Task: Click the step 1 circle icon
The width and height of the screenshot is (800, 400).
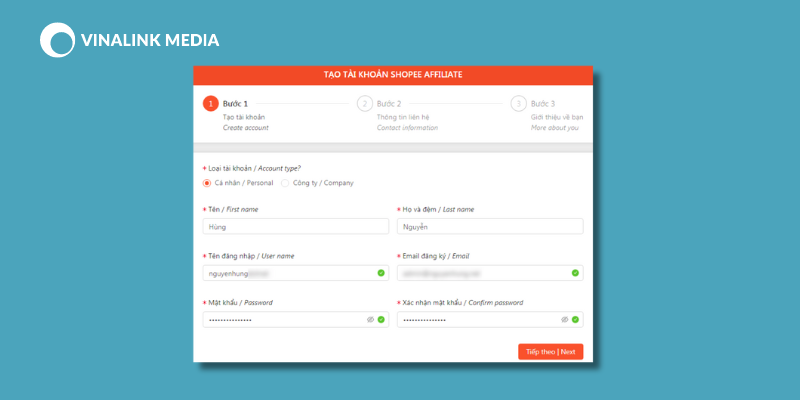Action: [x=211, y=104]
